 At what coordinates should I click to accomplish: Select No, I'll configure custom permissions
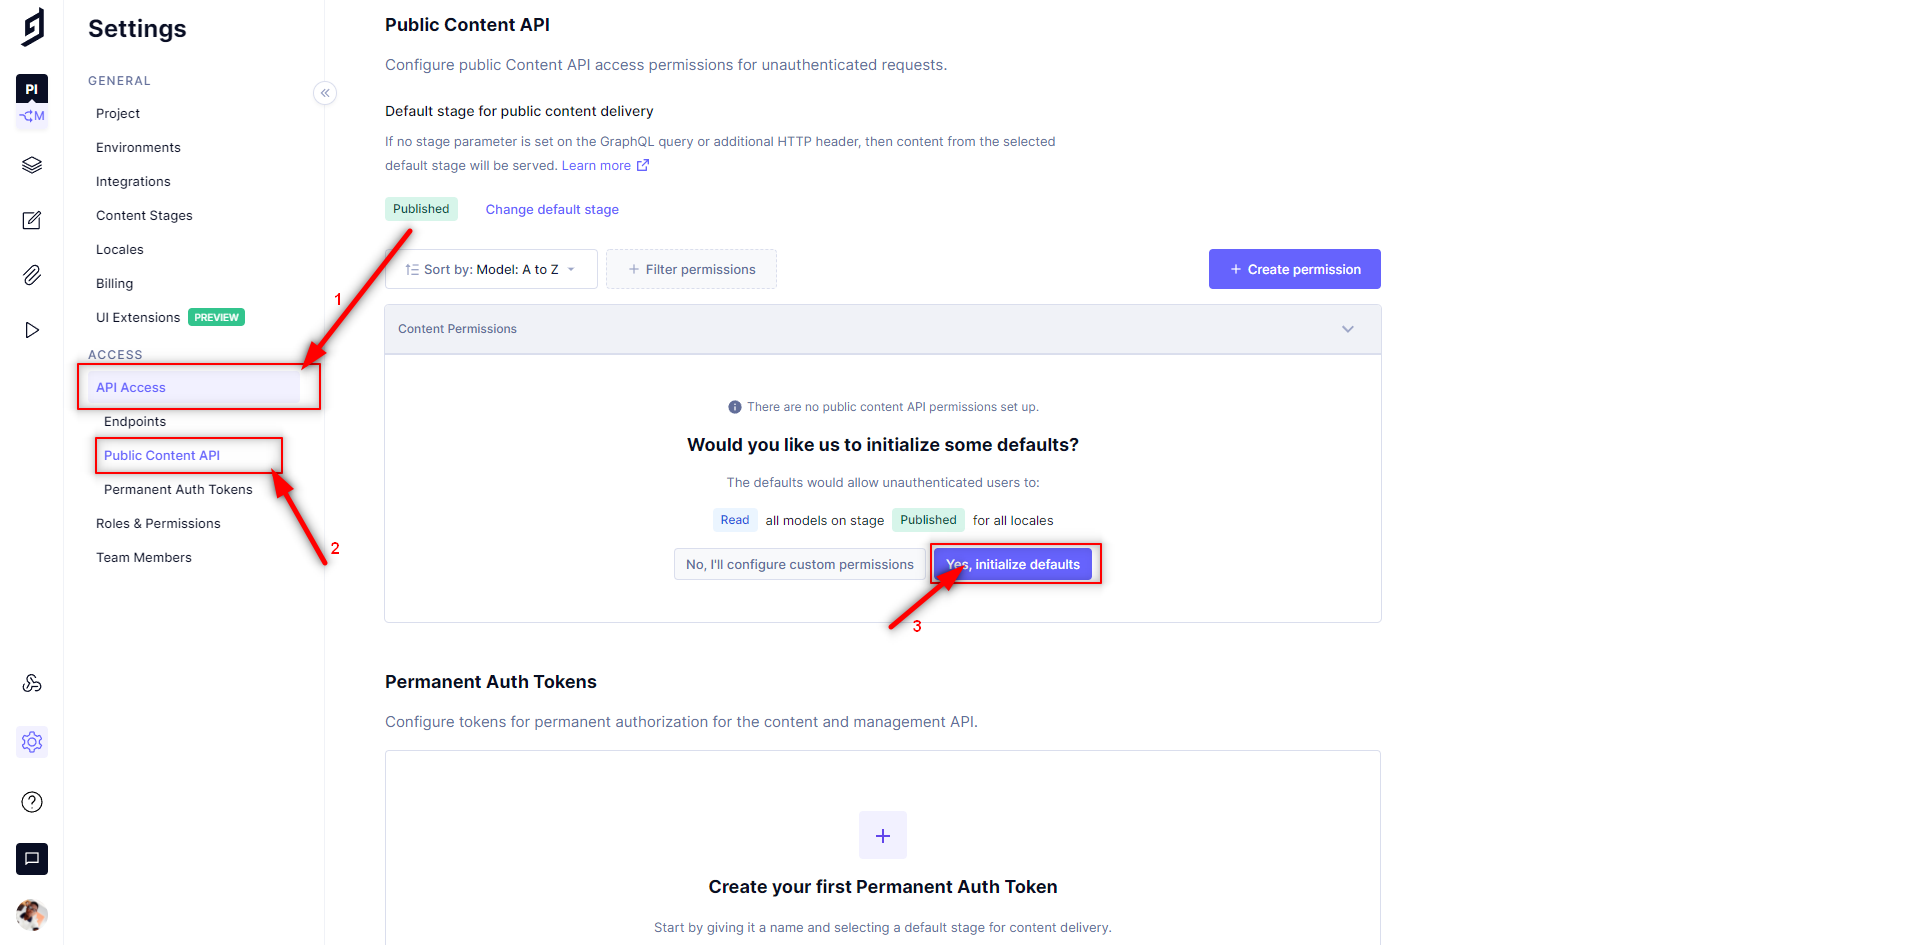point(800,563)
